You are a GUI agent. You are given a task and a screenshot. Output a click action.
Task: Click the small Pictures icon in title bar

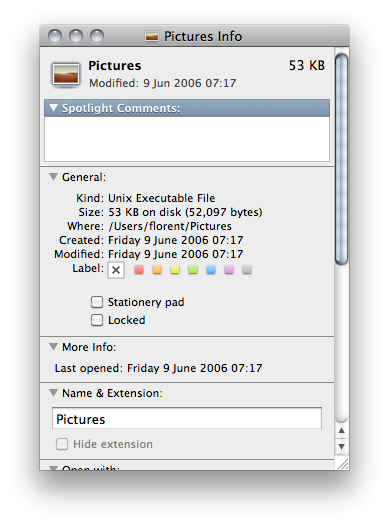pyautogui.click(x=152, y=36)
